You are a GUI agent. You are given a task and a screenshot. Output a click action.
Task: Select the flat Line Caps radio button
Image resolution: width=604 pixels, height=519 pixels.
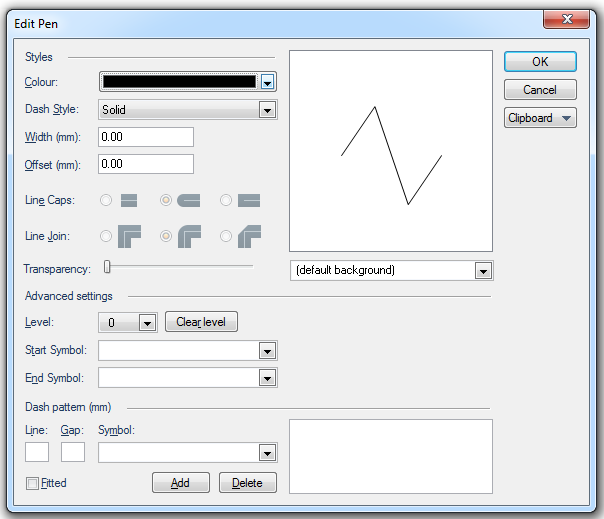point(106,200)
